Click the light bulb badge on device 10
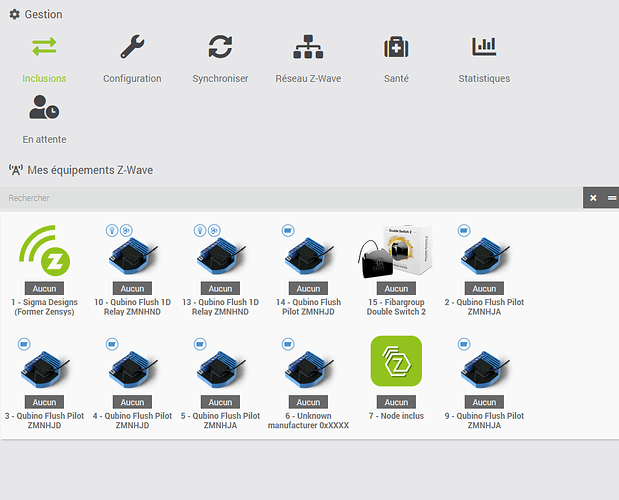The width and height of the screenshot is (619, 500). pos(112,230)
